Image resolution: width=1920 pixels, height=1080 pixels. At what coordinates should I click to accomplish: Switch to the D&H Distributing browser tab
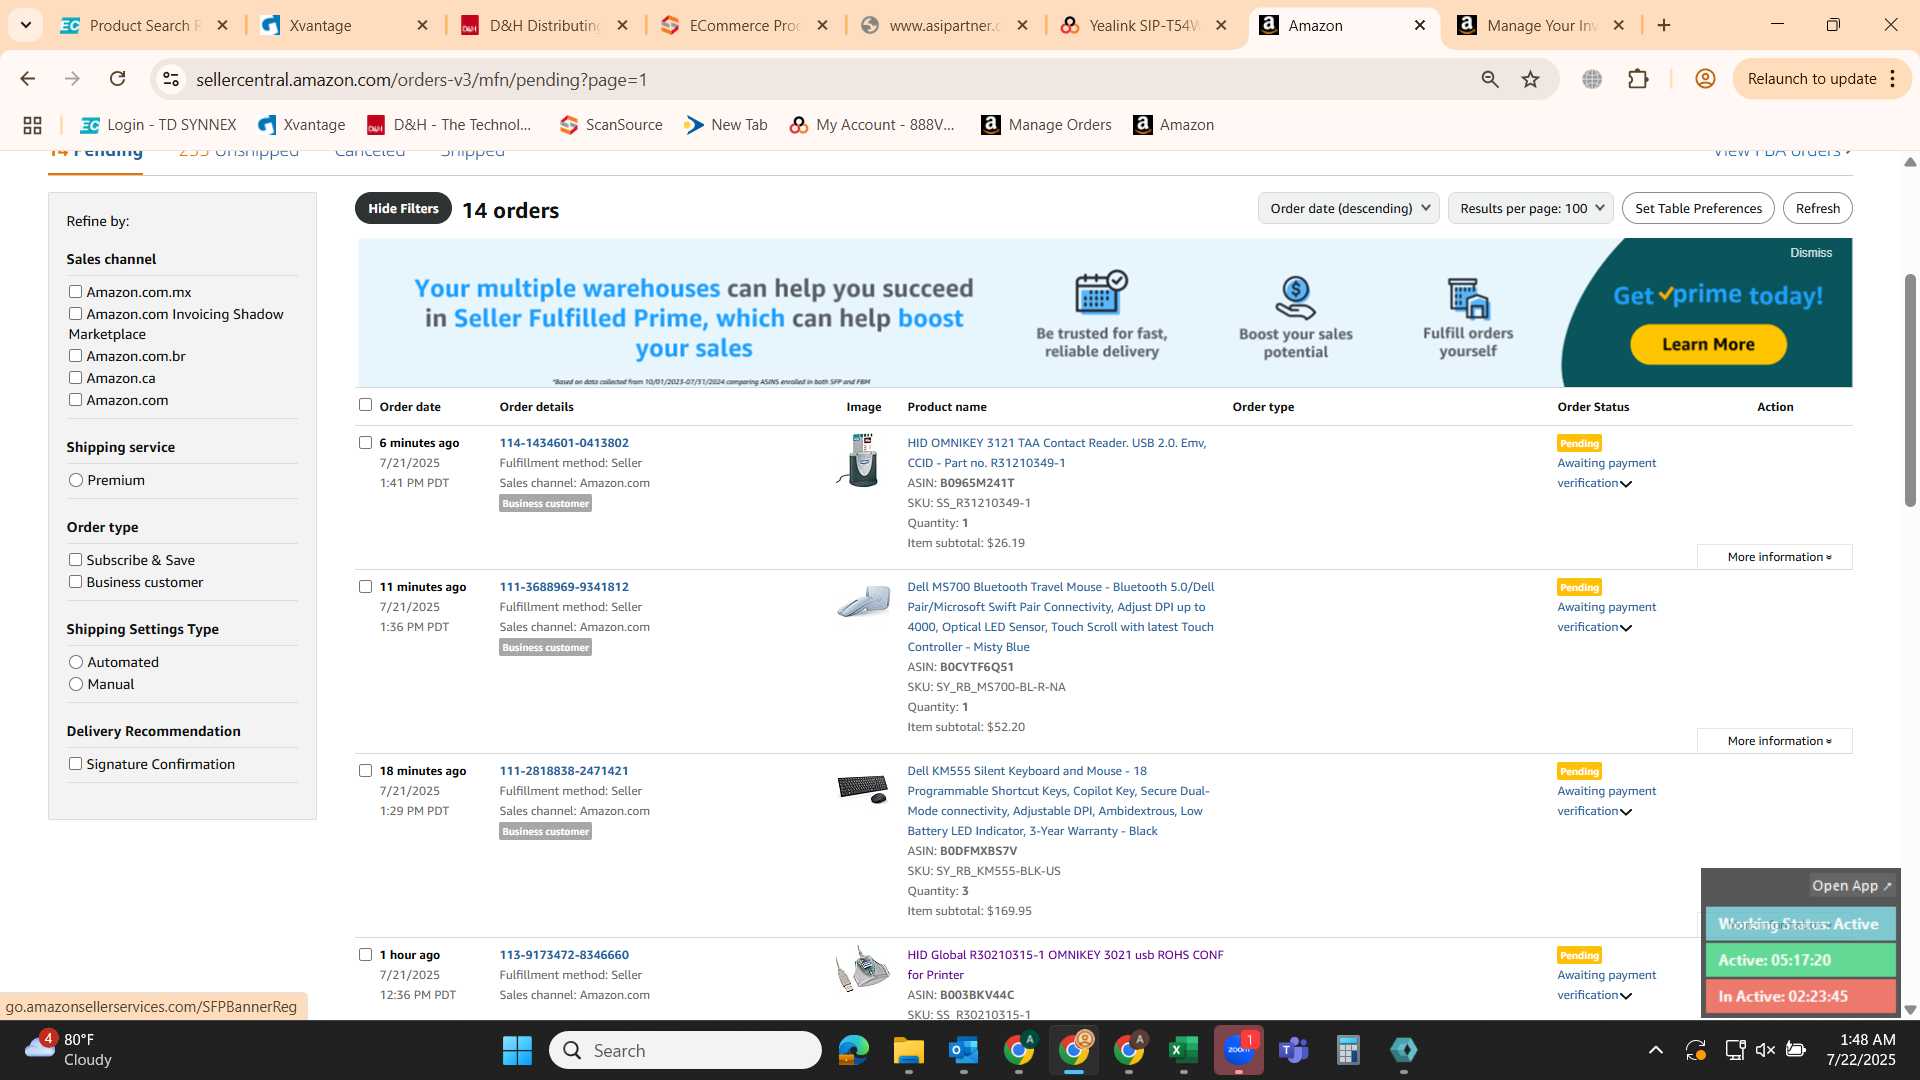pyautogui.click(x=544, y=25)
